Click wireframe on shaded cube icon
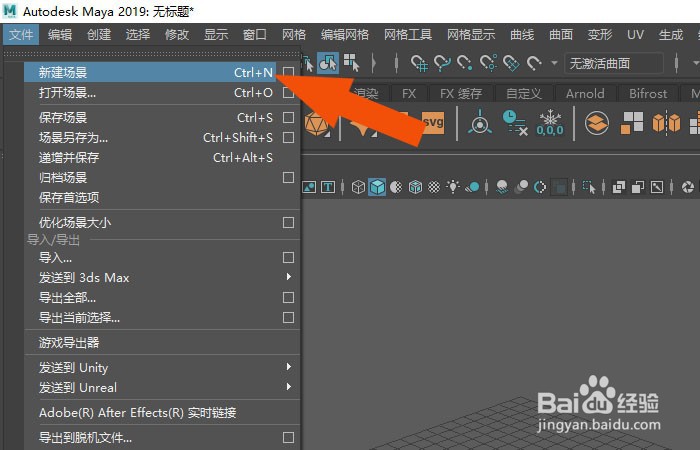The height and width of the screenshot is (450, 700). [x=415, y=187]
